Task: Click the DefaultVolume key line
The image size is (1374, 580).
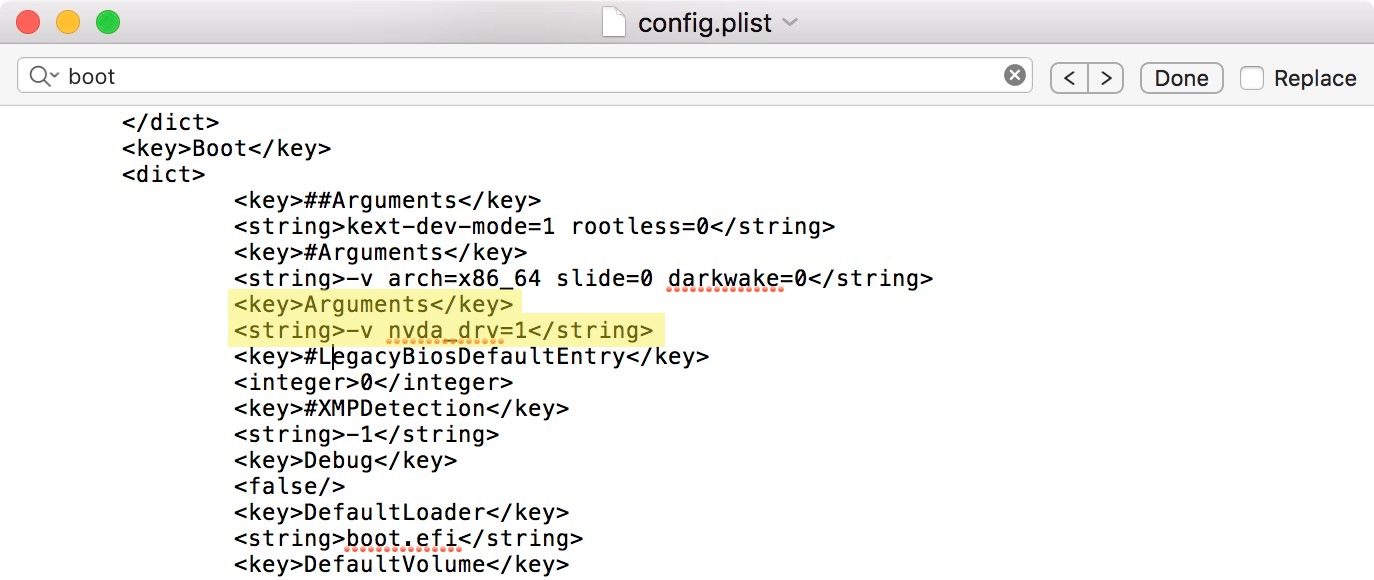Action: (x=401, y=564)
